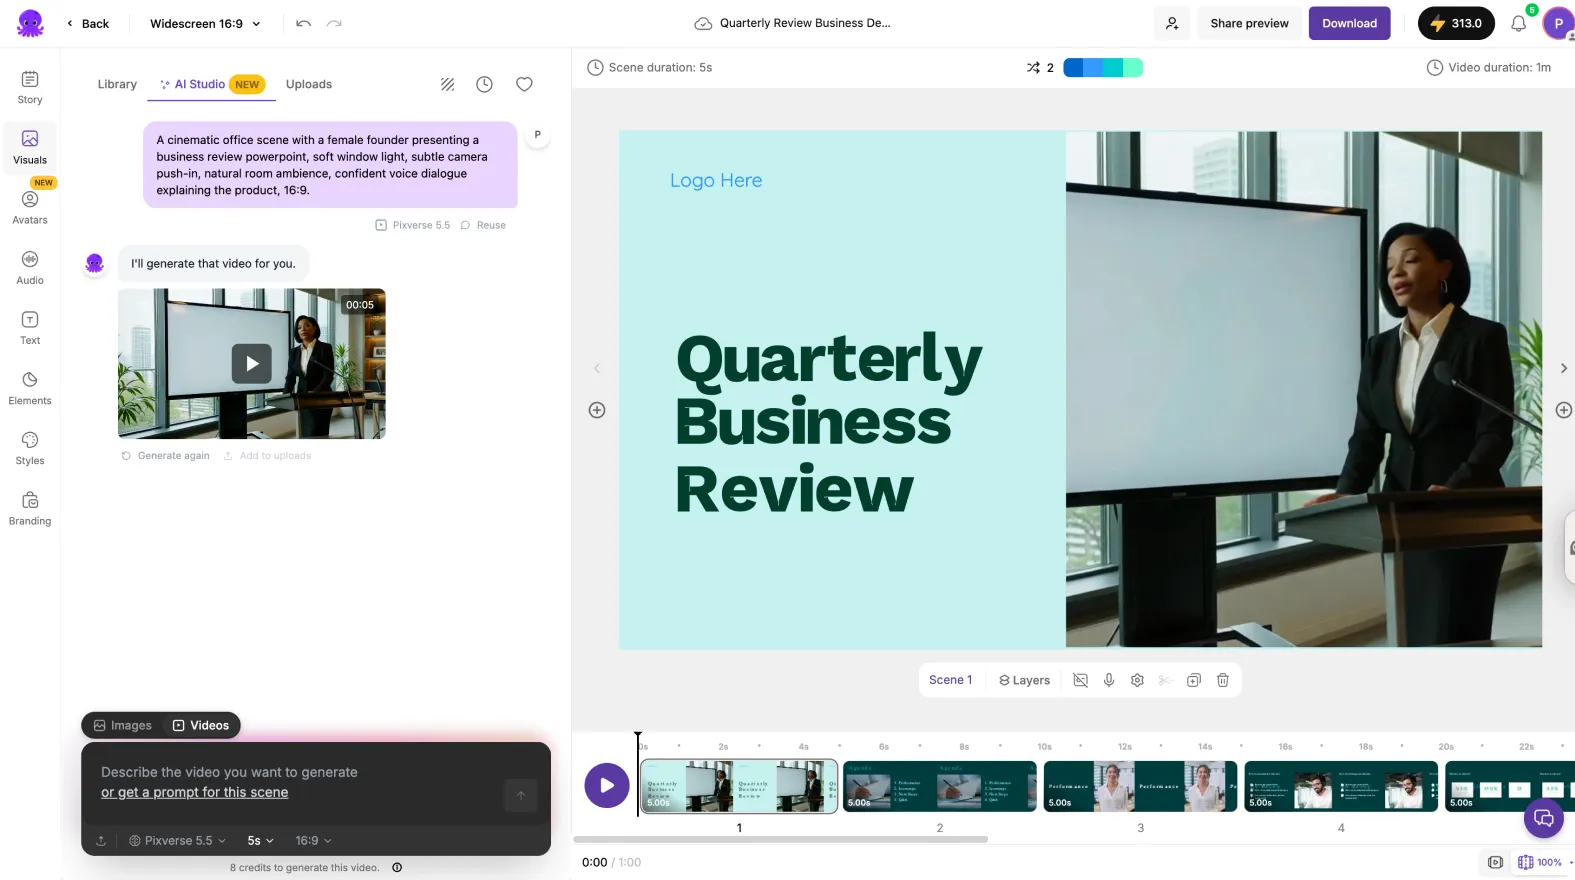Open the Audio panel

pos(30,267)
